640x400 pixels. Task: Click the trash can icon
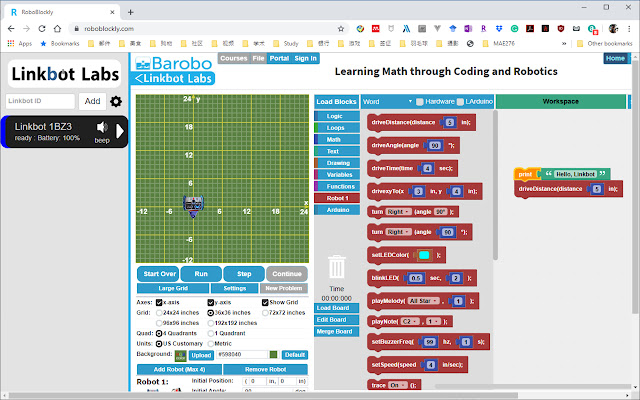point(337,267)
